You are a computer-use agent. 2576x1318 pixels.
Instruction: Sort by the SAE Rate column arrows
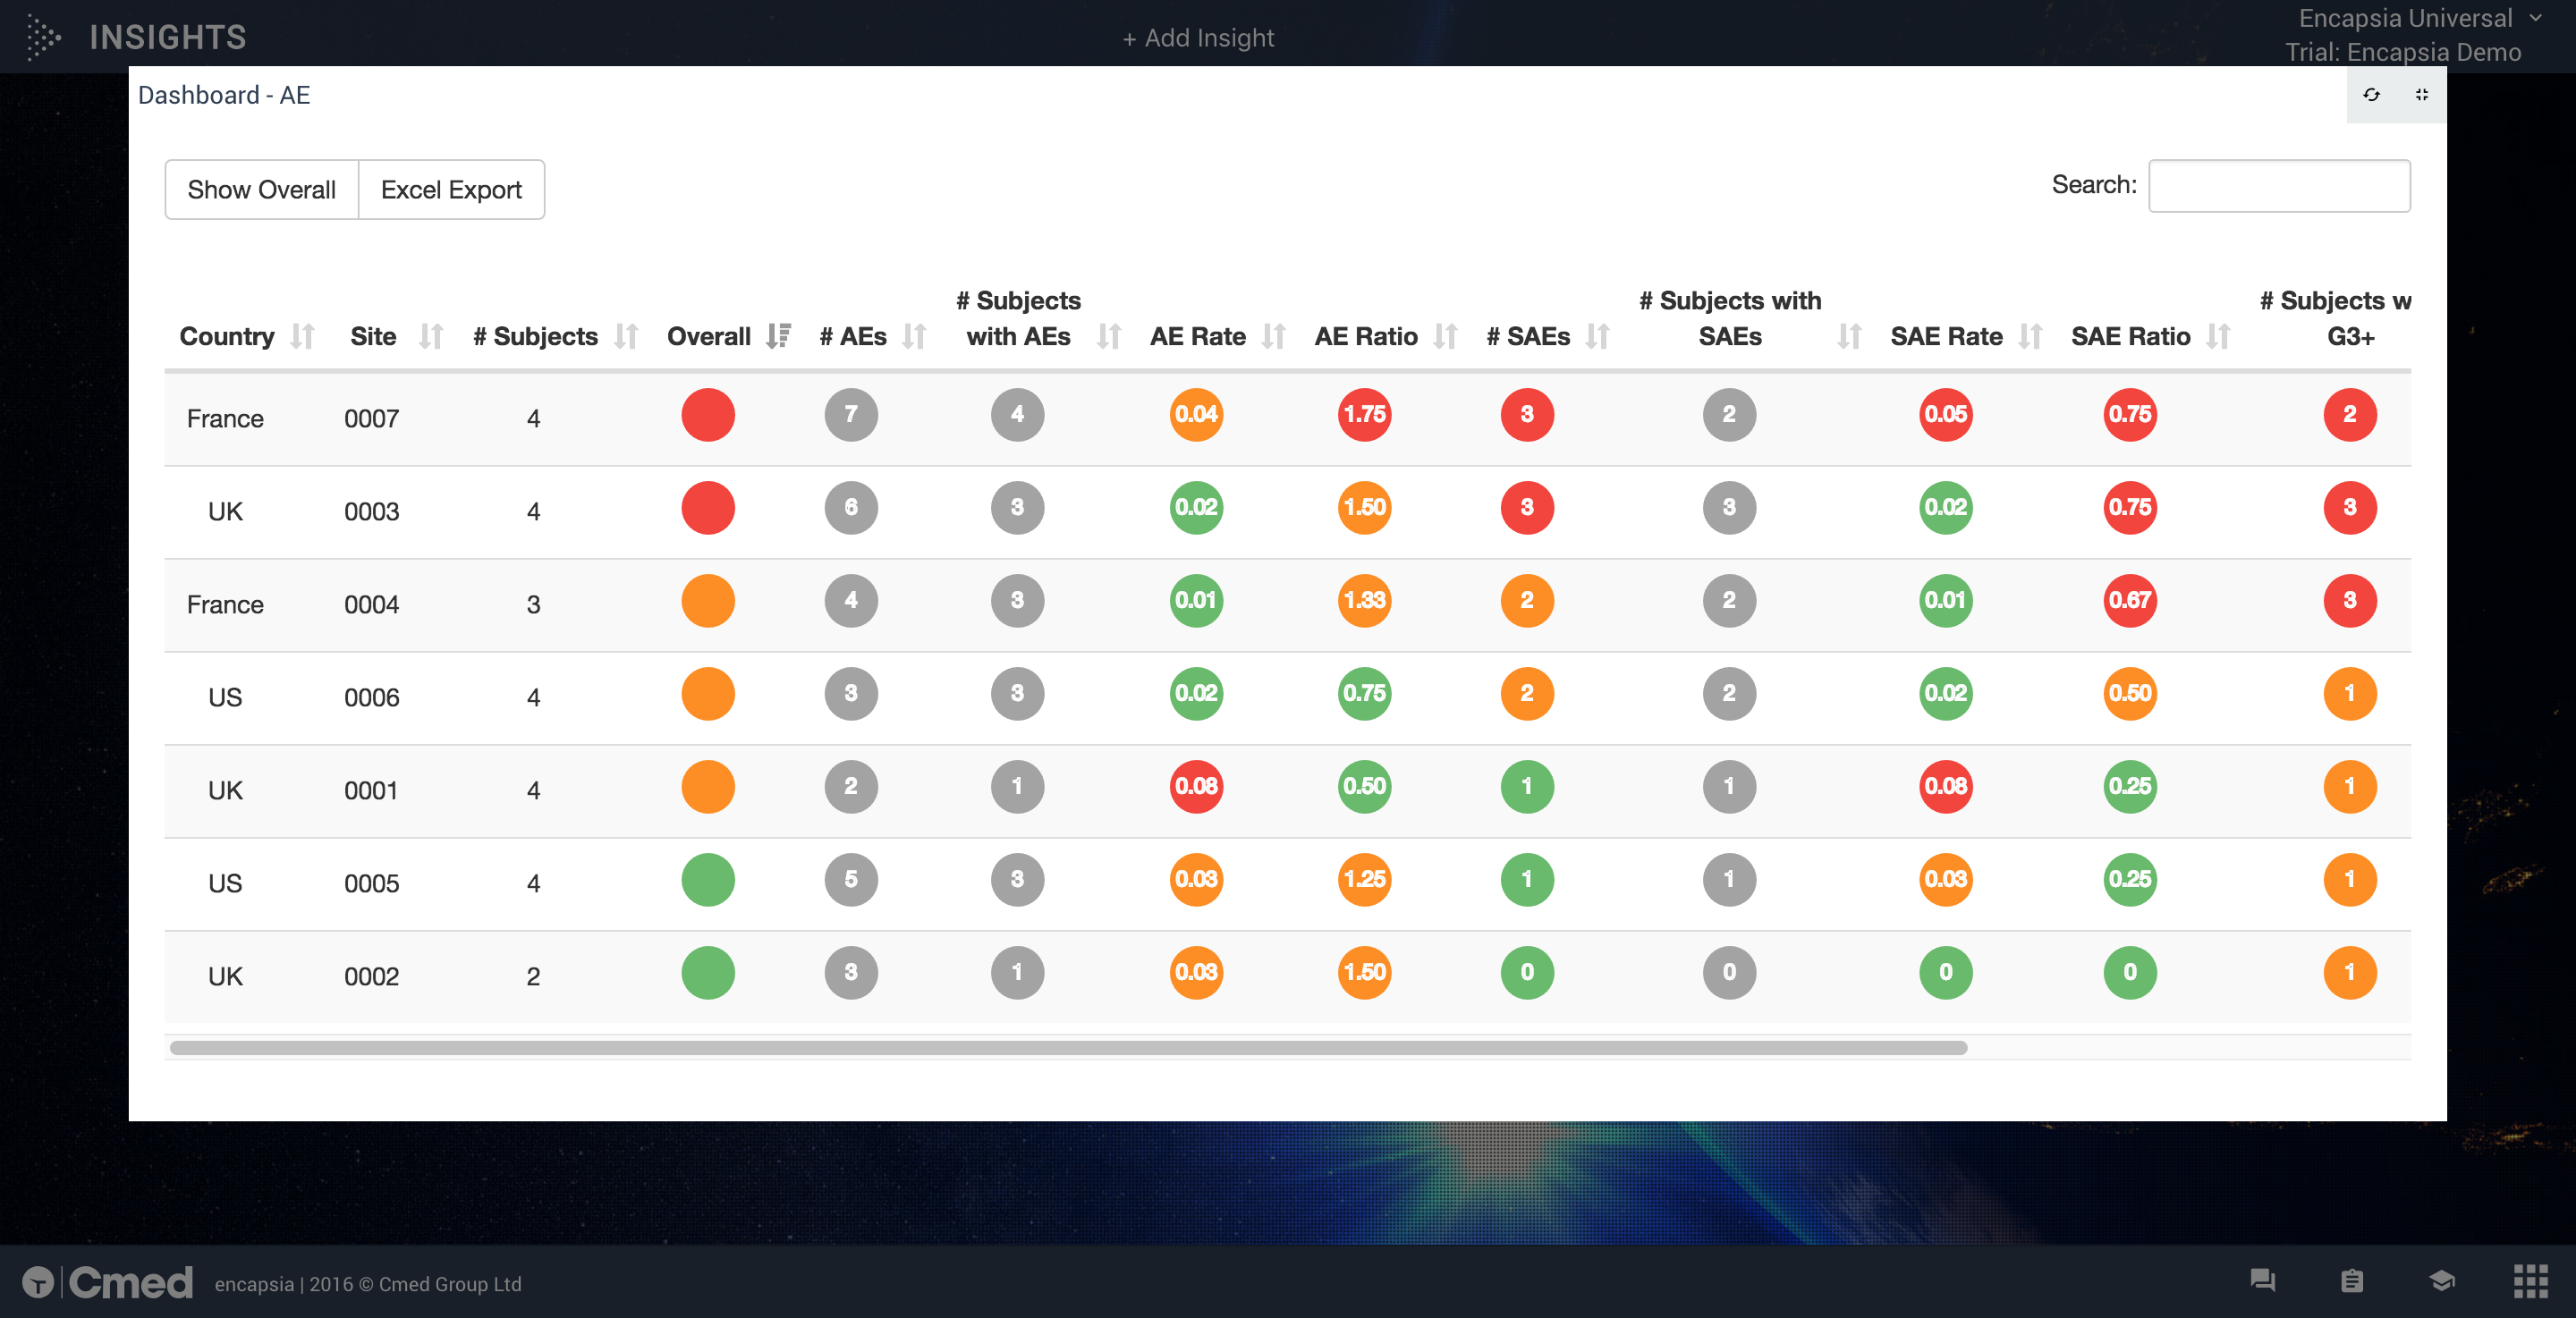pyautogui.click(x=2030, y=337)
